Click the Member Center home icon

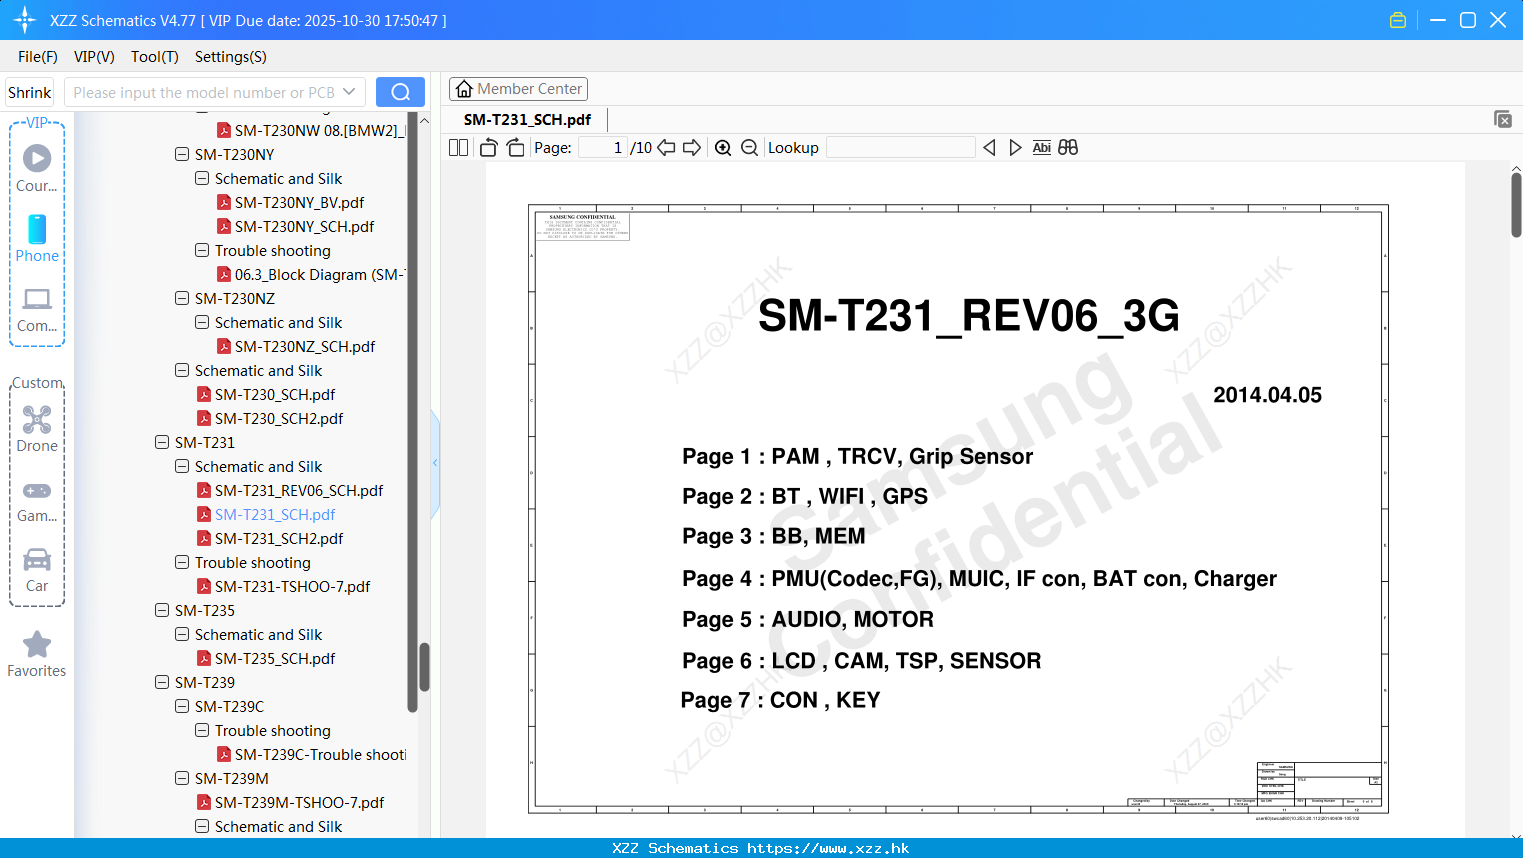point(464,89)
